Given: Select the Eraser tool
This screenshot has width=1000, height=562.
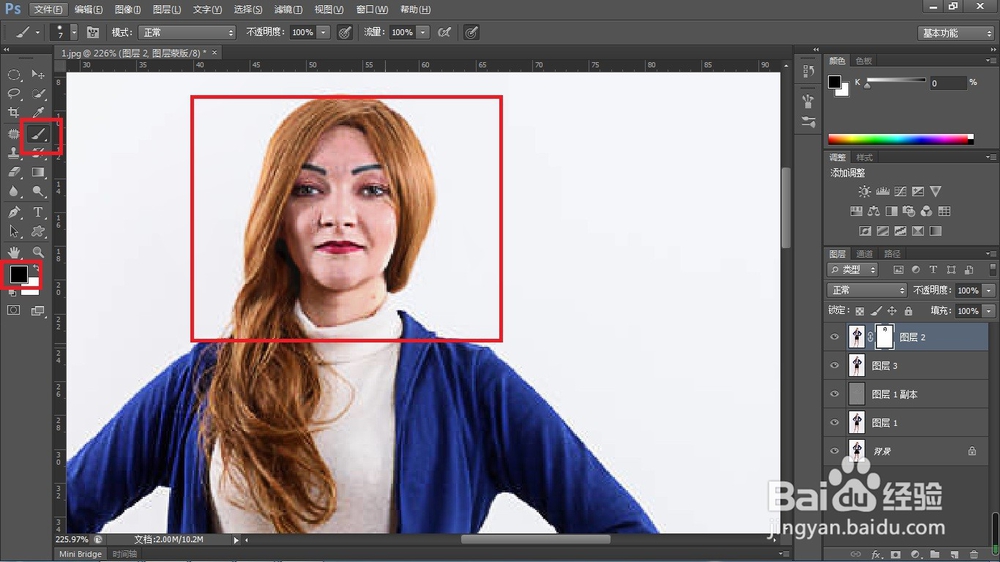Looking at the screenshot, I should 14,172.
